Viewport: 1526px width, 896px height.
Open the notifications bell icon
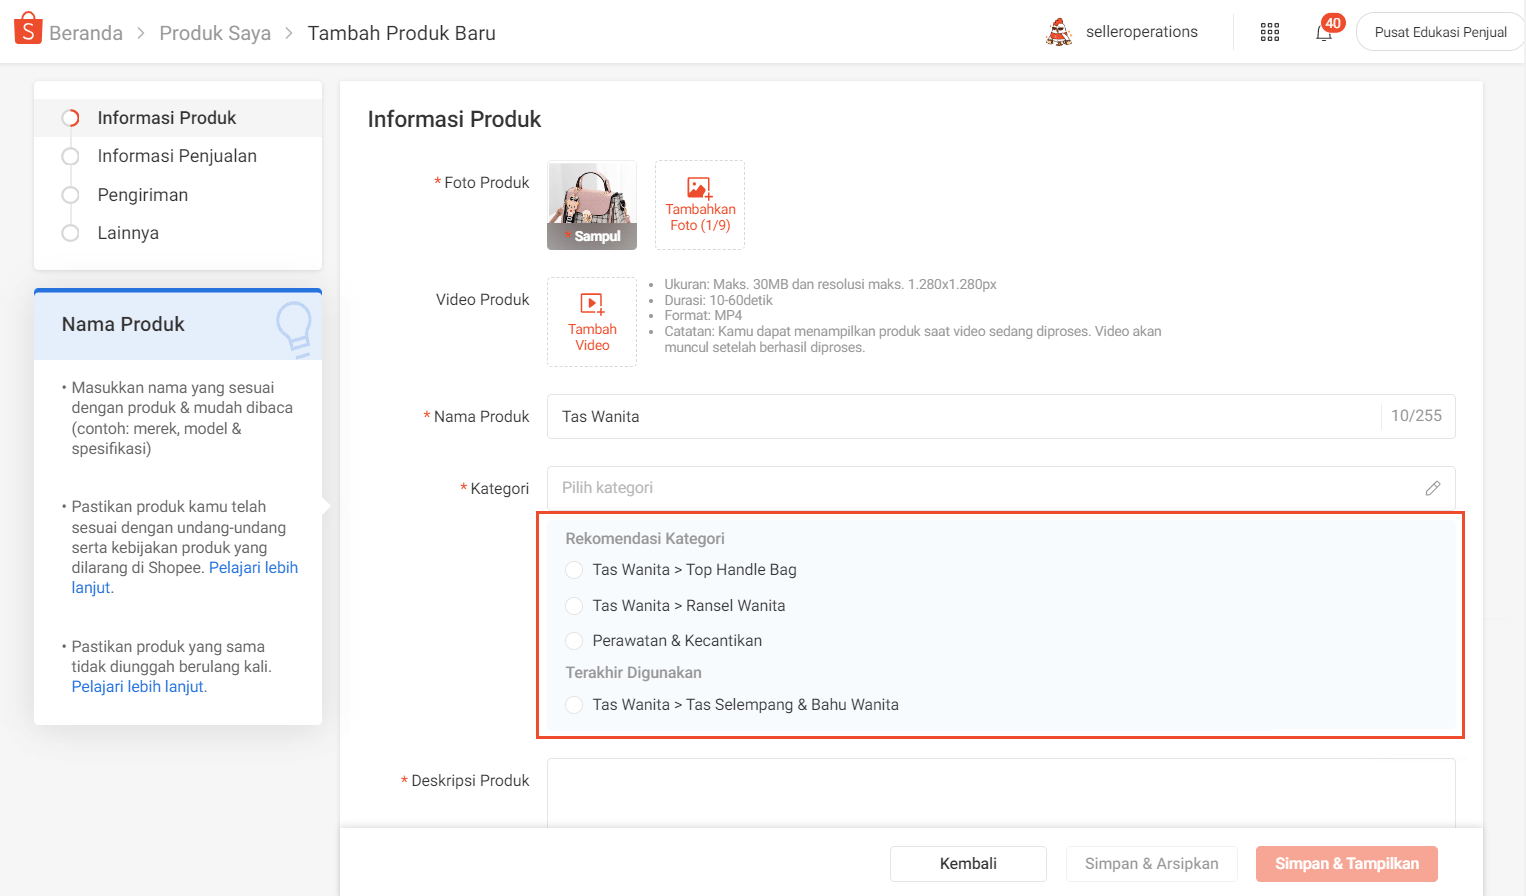point(1323,32)
